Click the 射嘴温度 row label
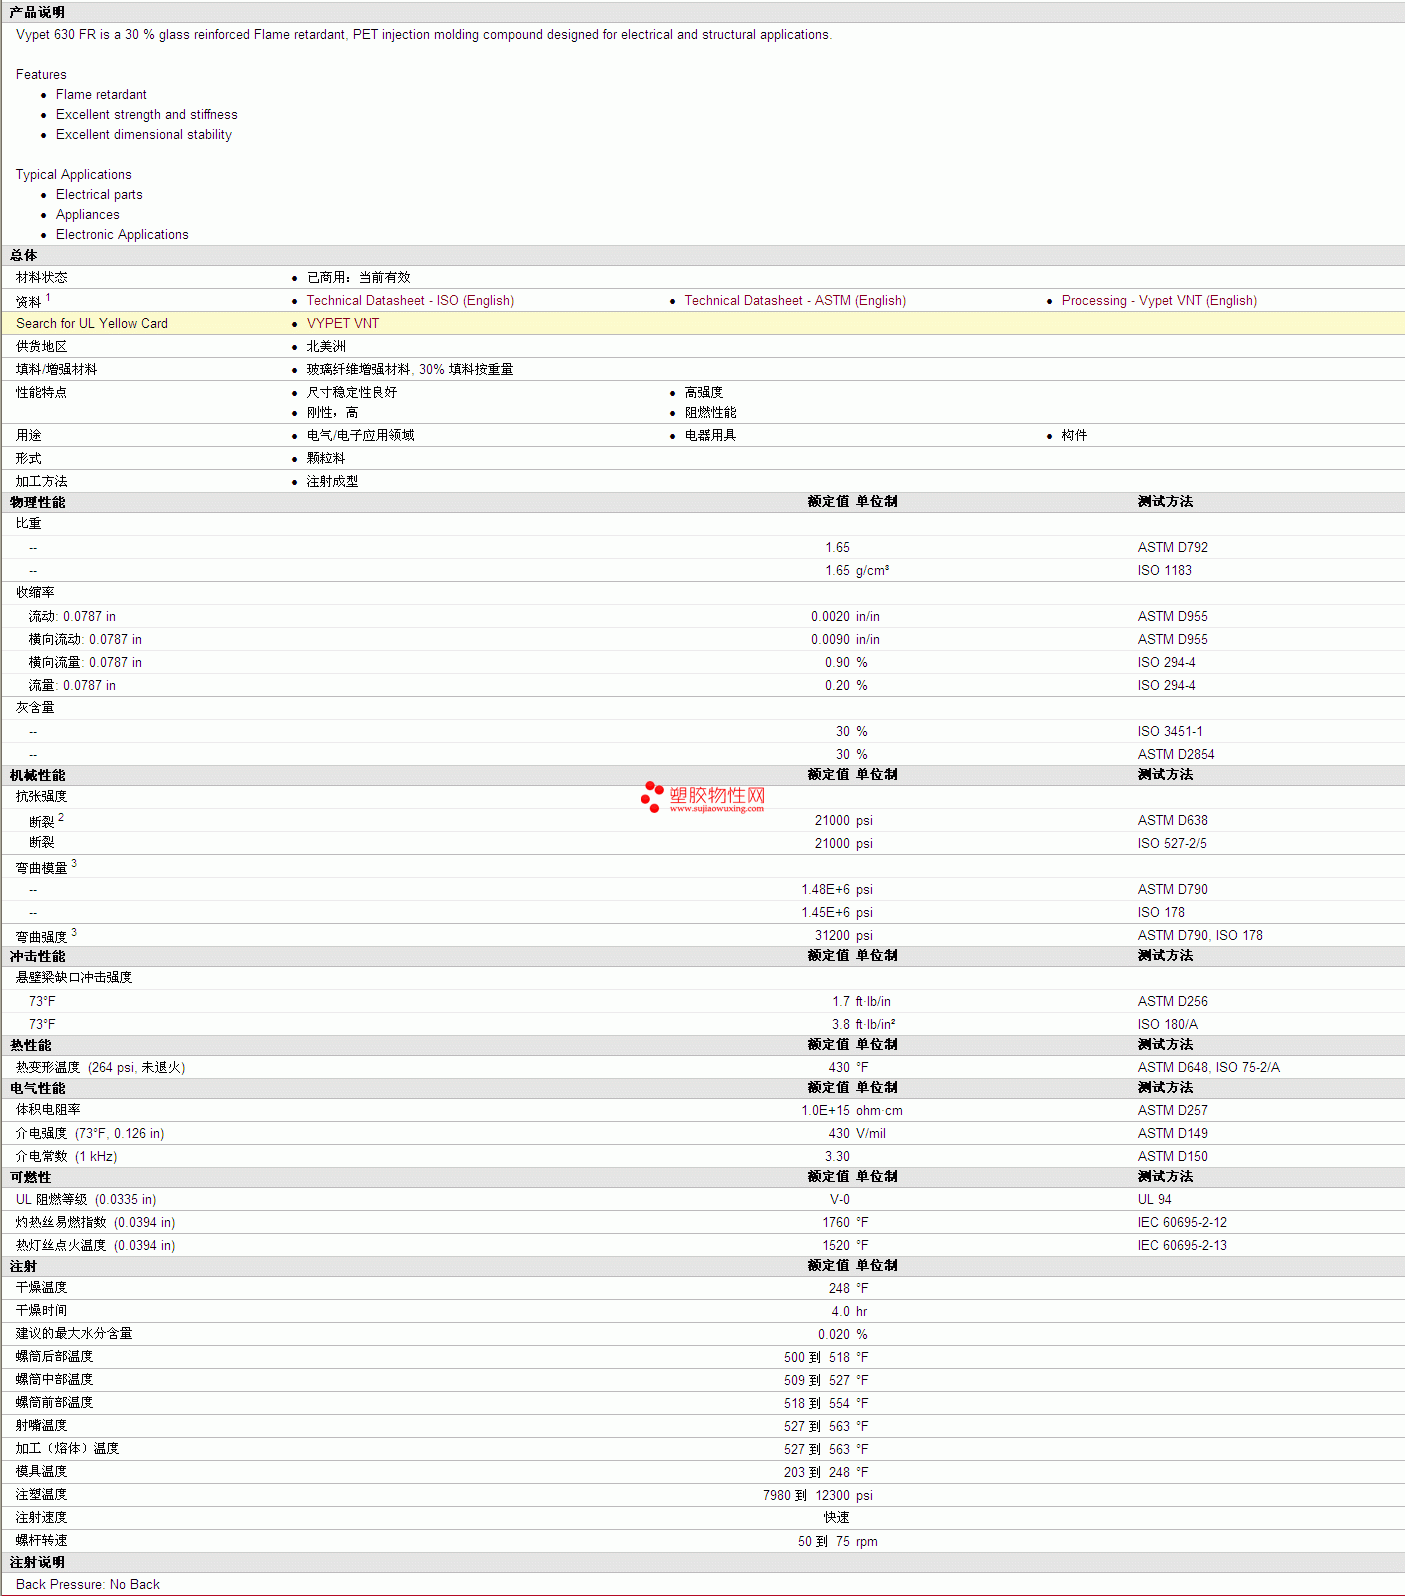The height and width of the screenshot is (1596, 1405). 41,1426
